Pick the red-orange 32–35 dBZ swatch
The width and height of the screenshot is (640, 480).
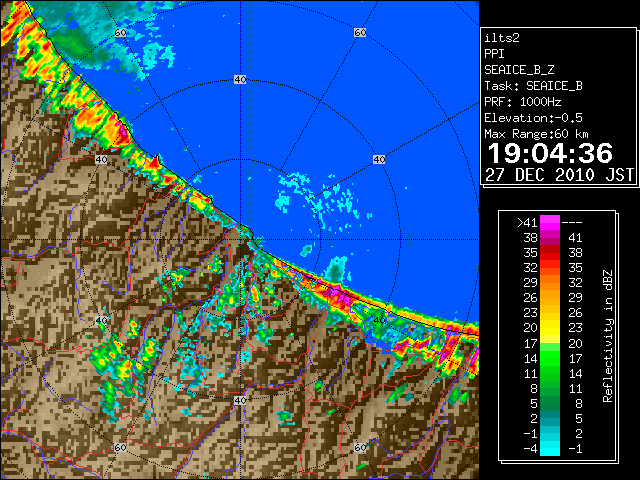pyautogui.click(x=550, y=268)
